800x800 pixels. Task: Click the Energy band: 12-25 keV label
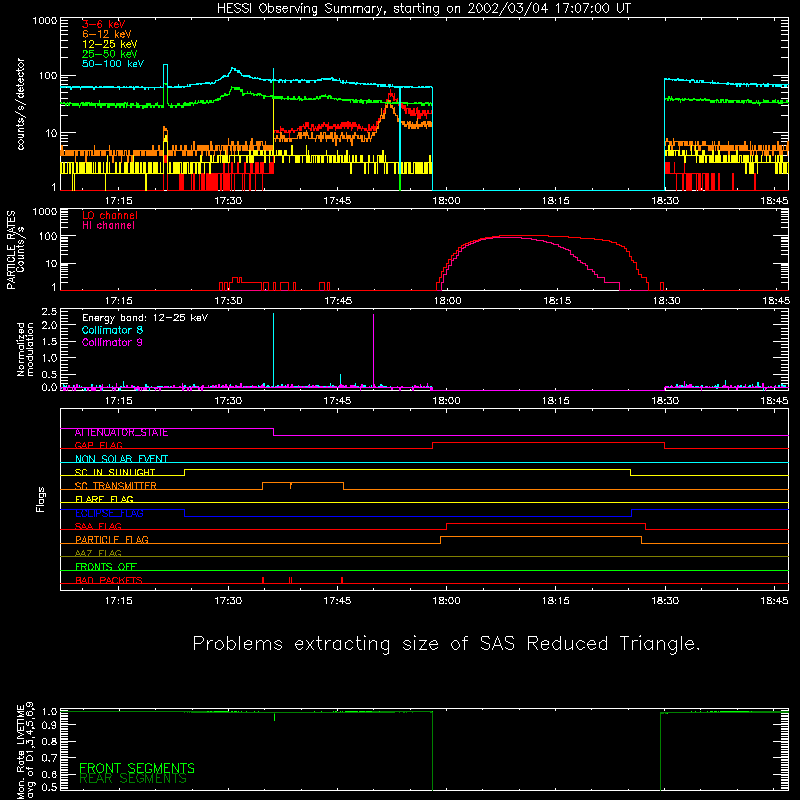click(145, 318)
